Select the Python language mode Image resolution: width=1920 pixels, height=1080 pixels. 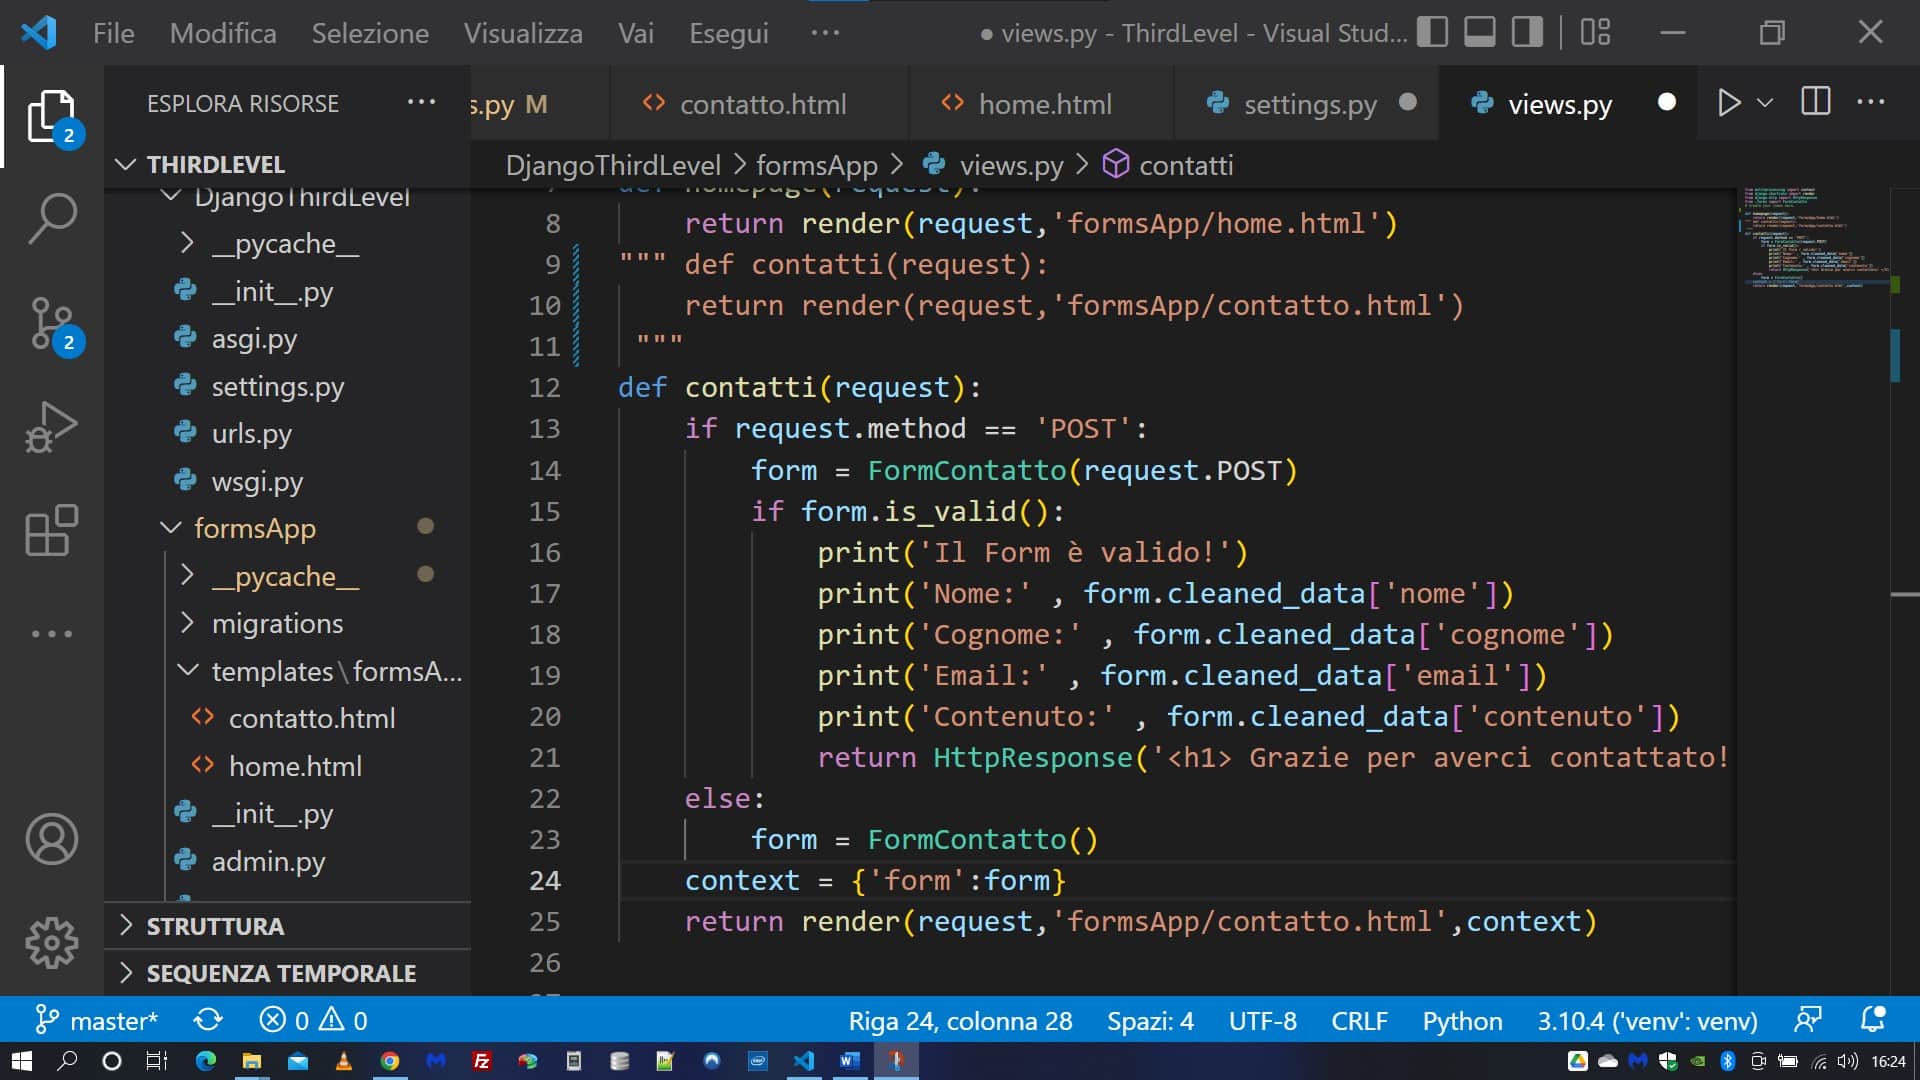pos(1462,1021)
